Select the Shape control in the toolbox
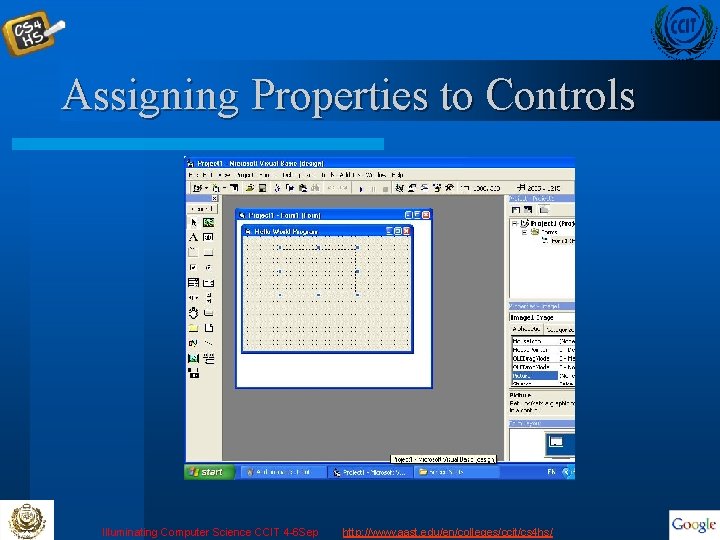This screenshot has width=720, height=540. tap(193, 343)
